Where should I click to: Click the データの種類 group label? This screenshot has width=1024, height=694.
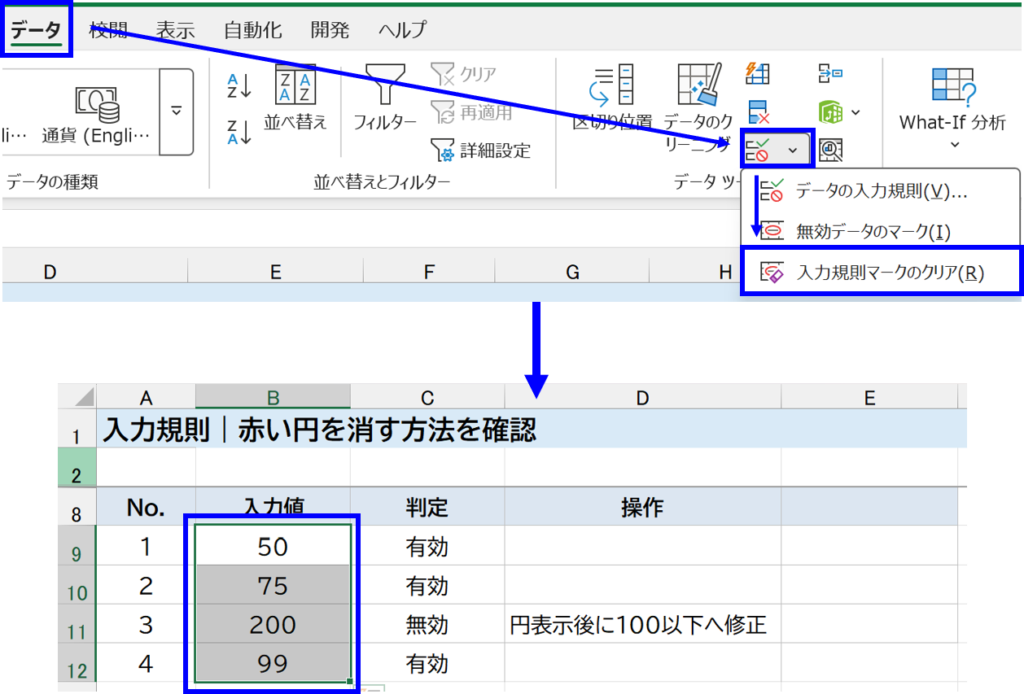(x=52, y=182)
